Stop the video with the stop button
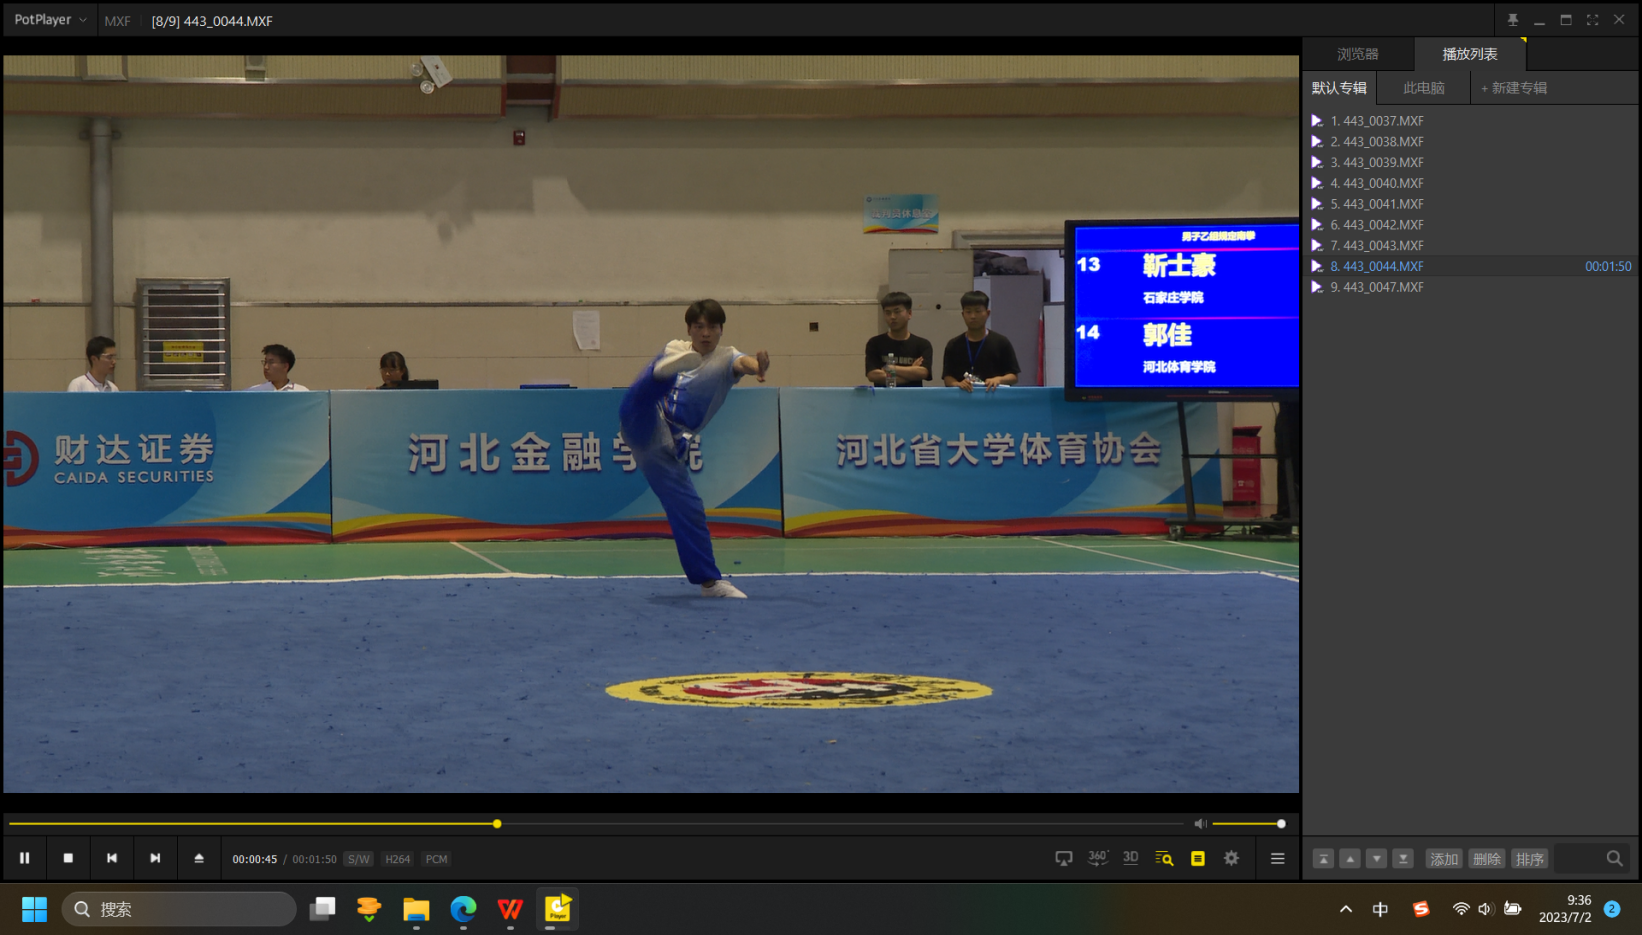This screenshot has height=935, width=1642. [x=68, y=858]
